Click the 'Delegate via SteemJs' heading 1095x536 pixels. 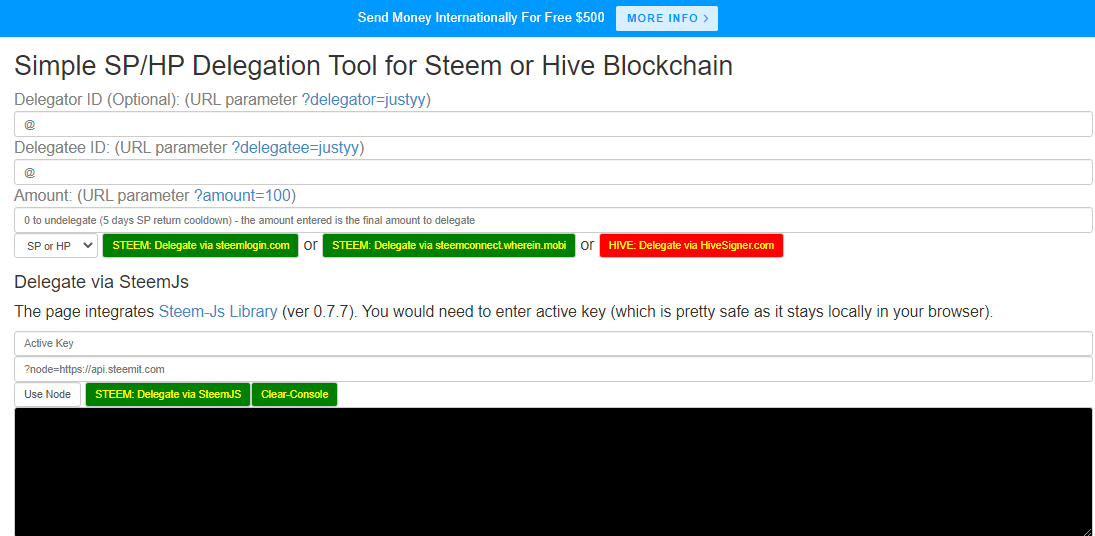coord(102,282)
